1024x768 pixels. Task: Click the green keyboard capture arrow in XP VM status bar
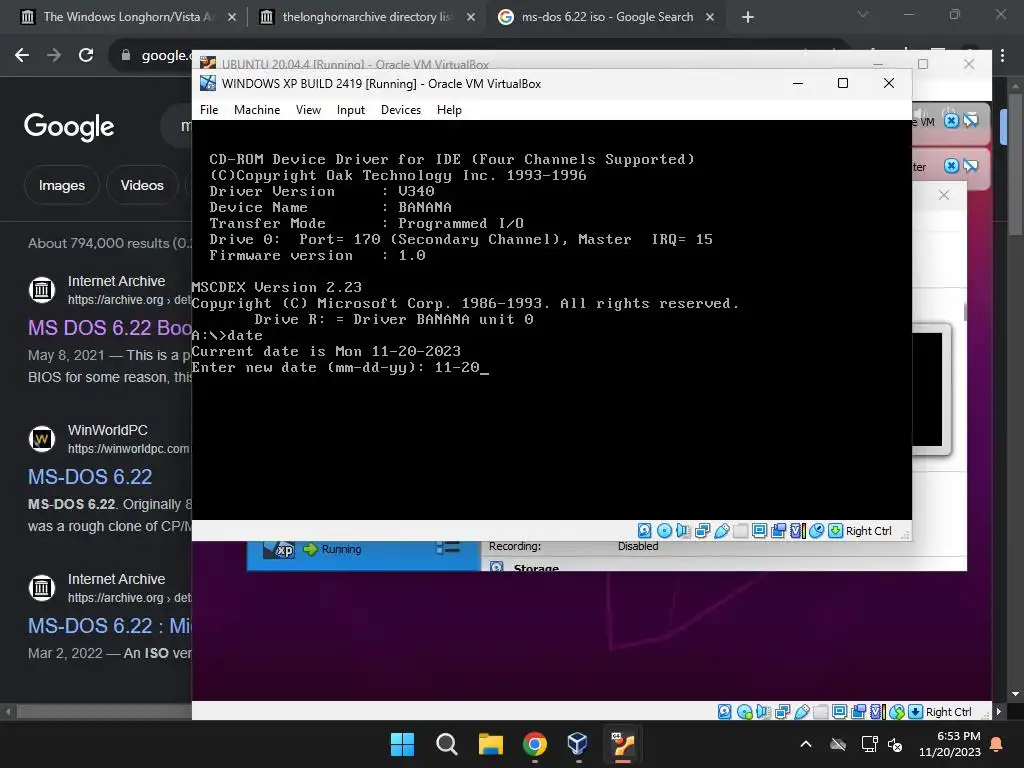click(x=835, y=531)
